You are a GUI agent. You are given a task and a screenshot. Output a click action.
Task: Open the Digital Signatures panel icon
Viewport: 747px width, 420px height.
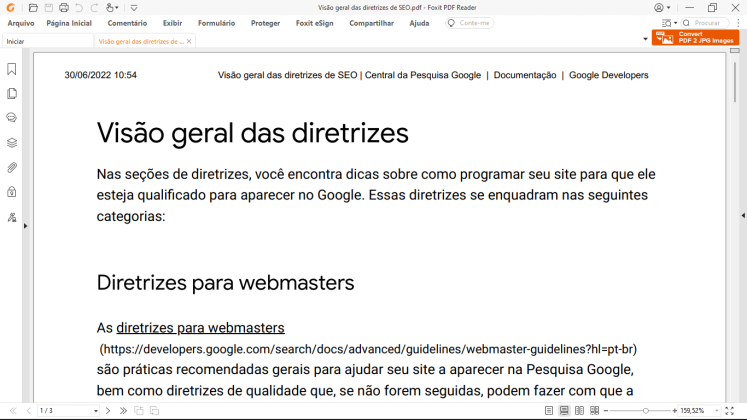tap(12, 217)
